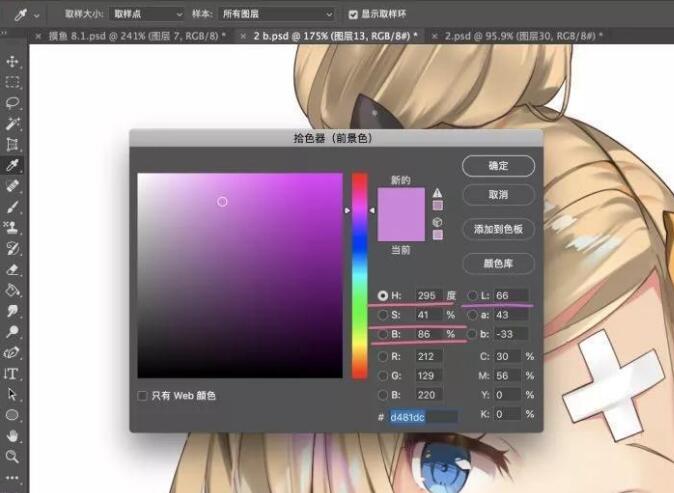Click the new color preview swatch

tap(401, 201)
